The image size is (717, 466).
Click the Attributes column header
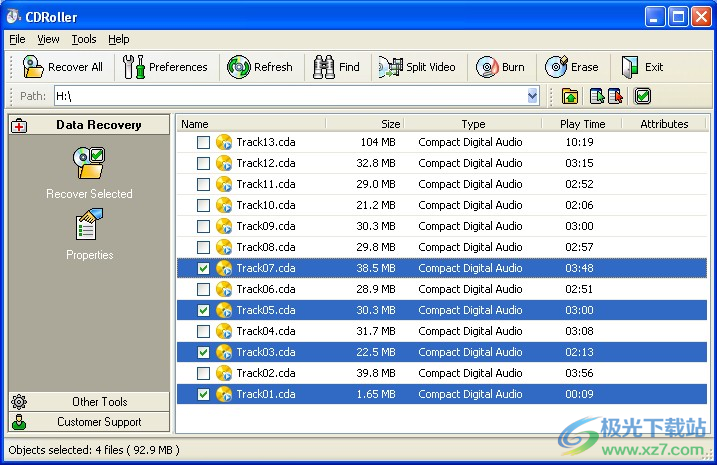[x=664, y=124]
